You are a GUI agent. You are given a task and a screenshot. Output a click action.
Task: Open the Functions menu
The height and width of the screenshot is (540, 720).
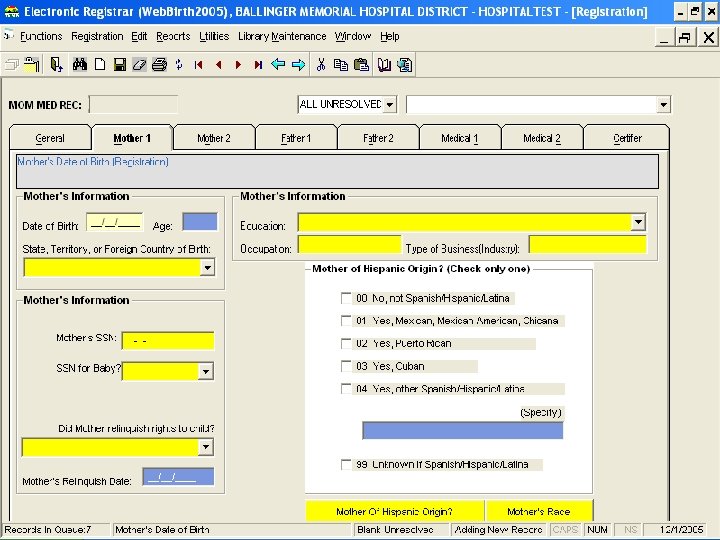coord(41,36)
